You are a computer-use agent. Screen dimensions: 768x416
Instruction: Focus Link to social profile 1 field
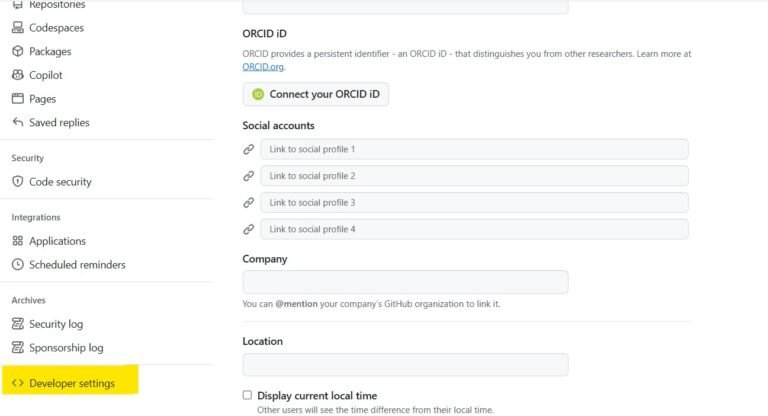point(474,149)
